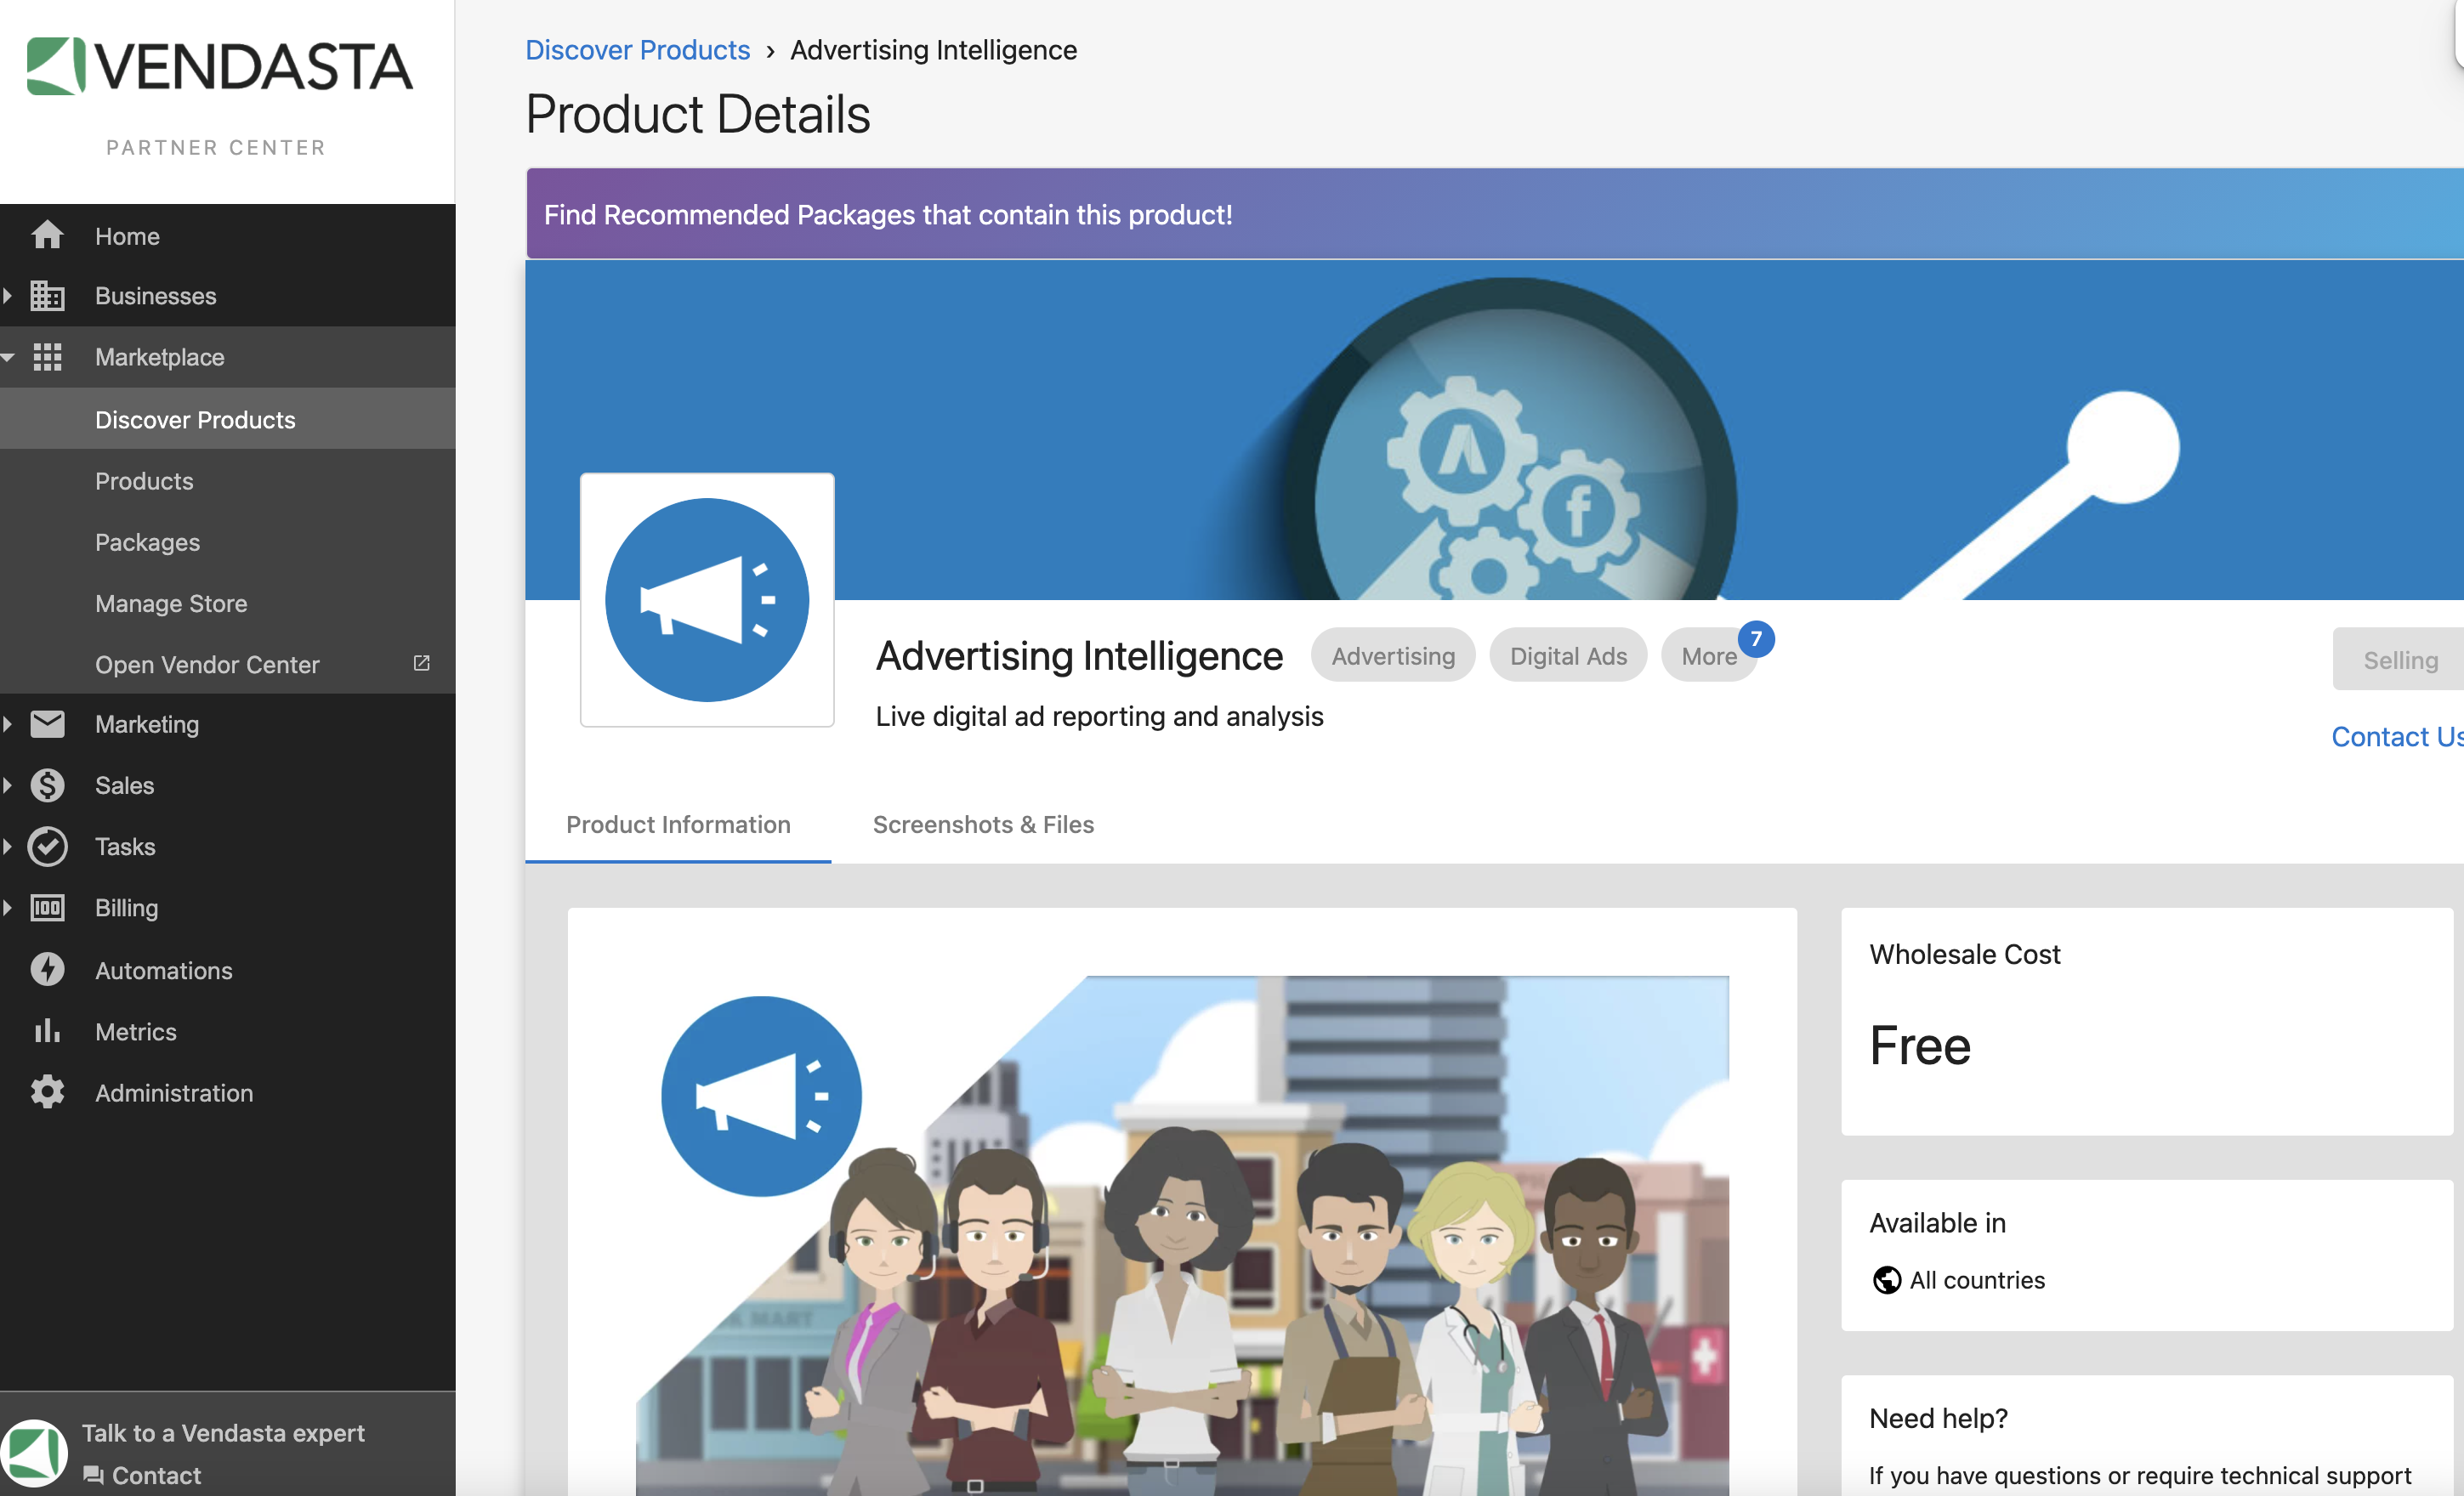Expand the Marketing menu arrow
The image size is (2464, 1496).
[8, 724]
